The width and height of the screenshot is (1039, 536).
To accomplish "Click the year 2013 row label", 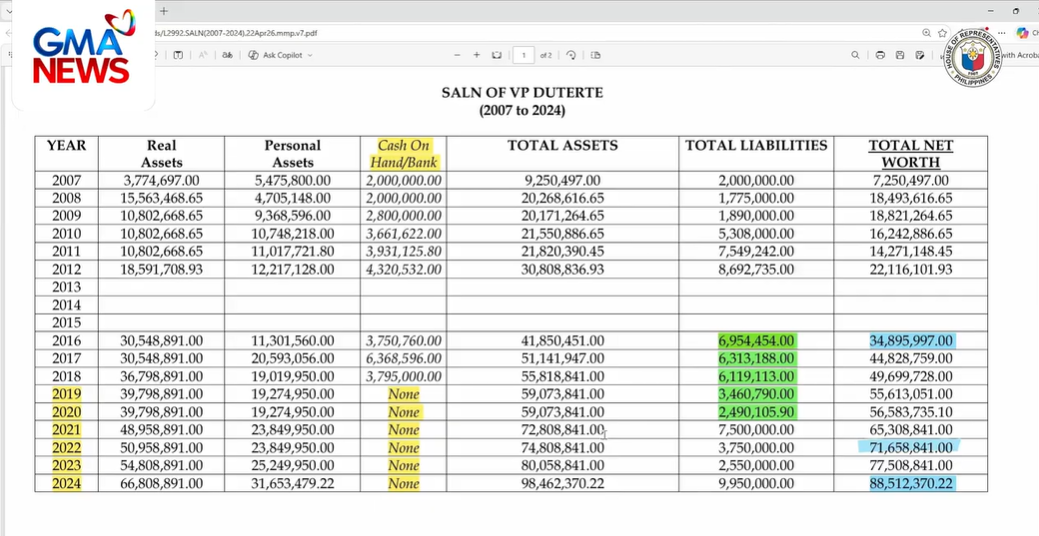I will pos(66,287).
